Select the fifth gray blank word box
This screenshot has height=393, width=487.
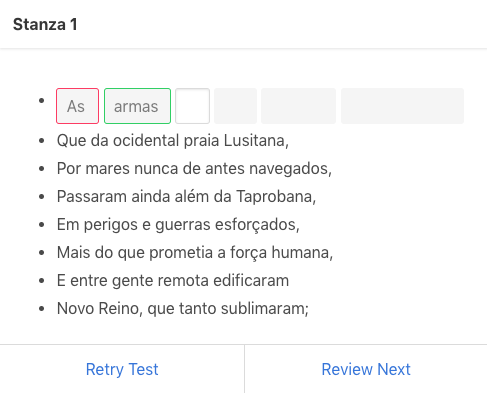click(x=298, y=106)
